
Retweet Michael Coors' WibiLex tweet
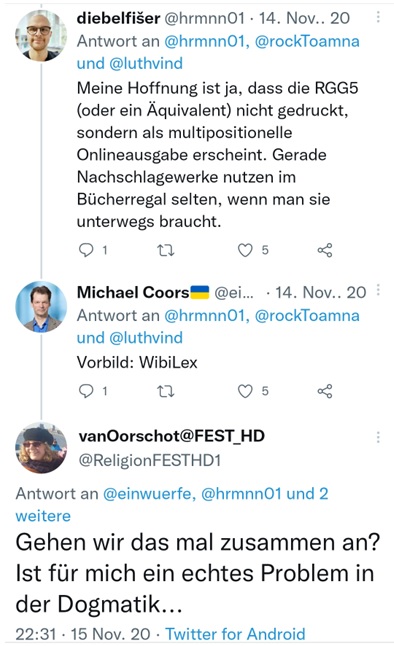[x=166, y=391]
